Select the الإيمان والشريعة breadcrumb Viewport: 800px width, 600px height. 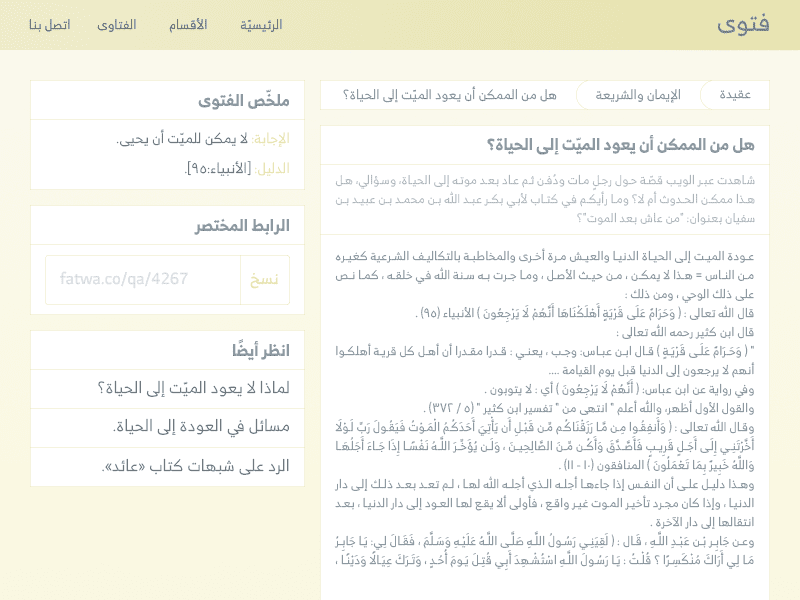[x=638, y=95]
